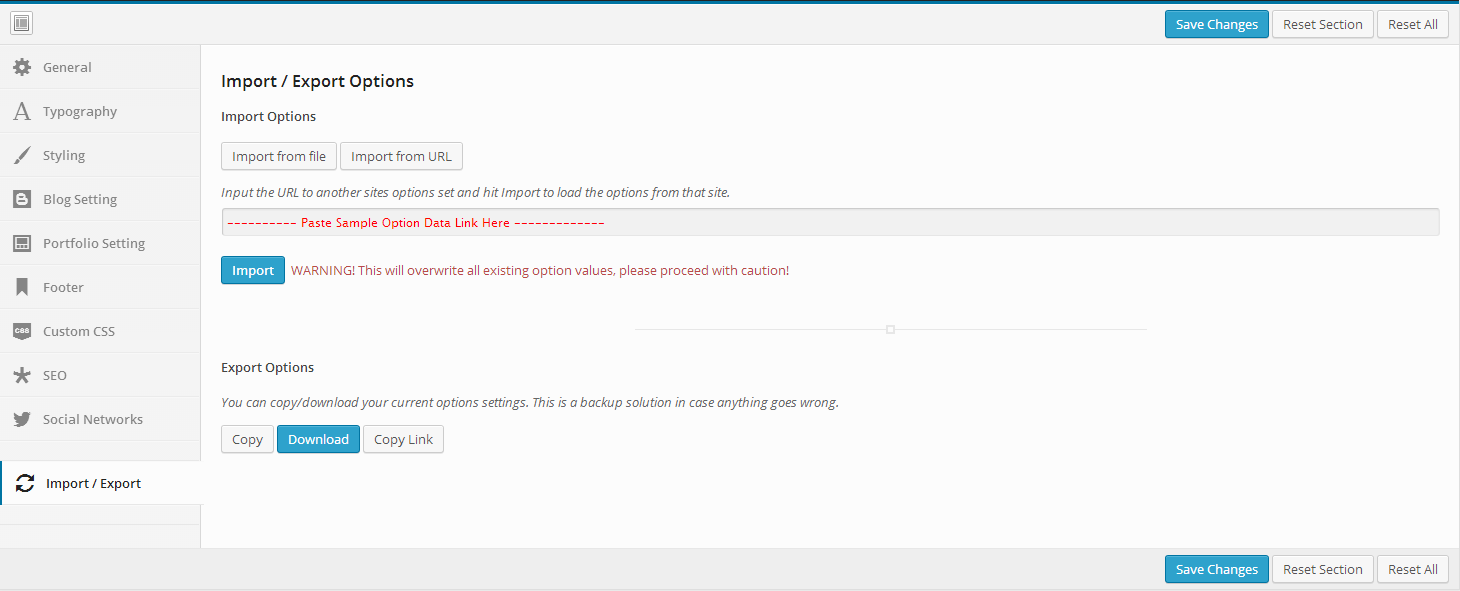
Task: Open the Typography settings section
Action: [80, 111]
